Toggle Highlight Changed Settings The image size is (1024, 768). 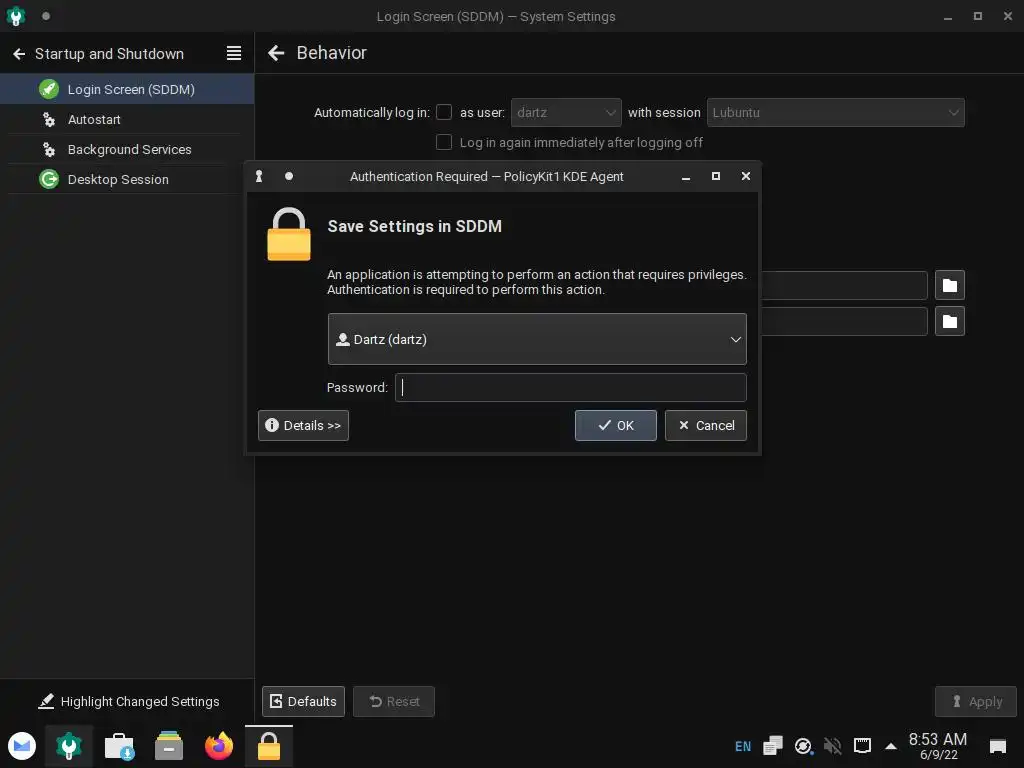[129, 701]
